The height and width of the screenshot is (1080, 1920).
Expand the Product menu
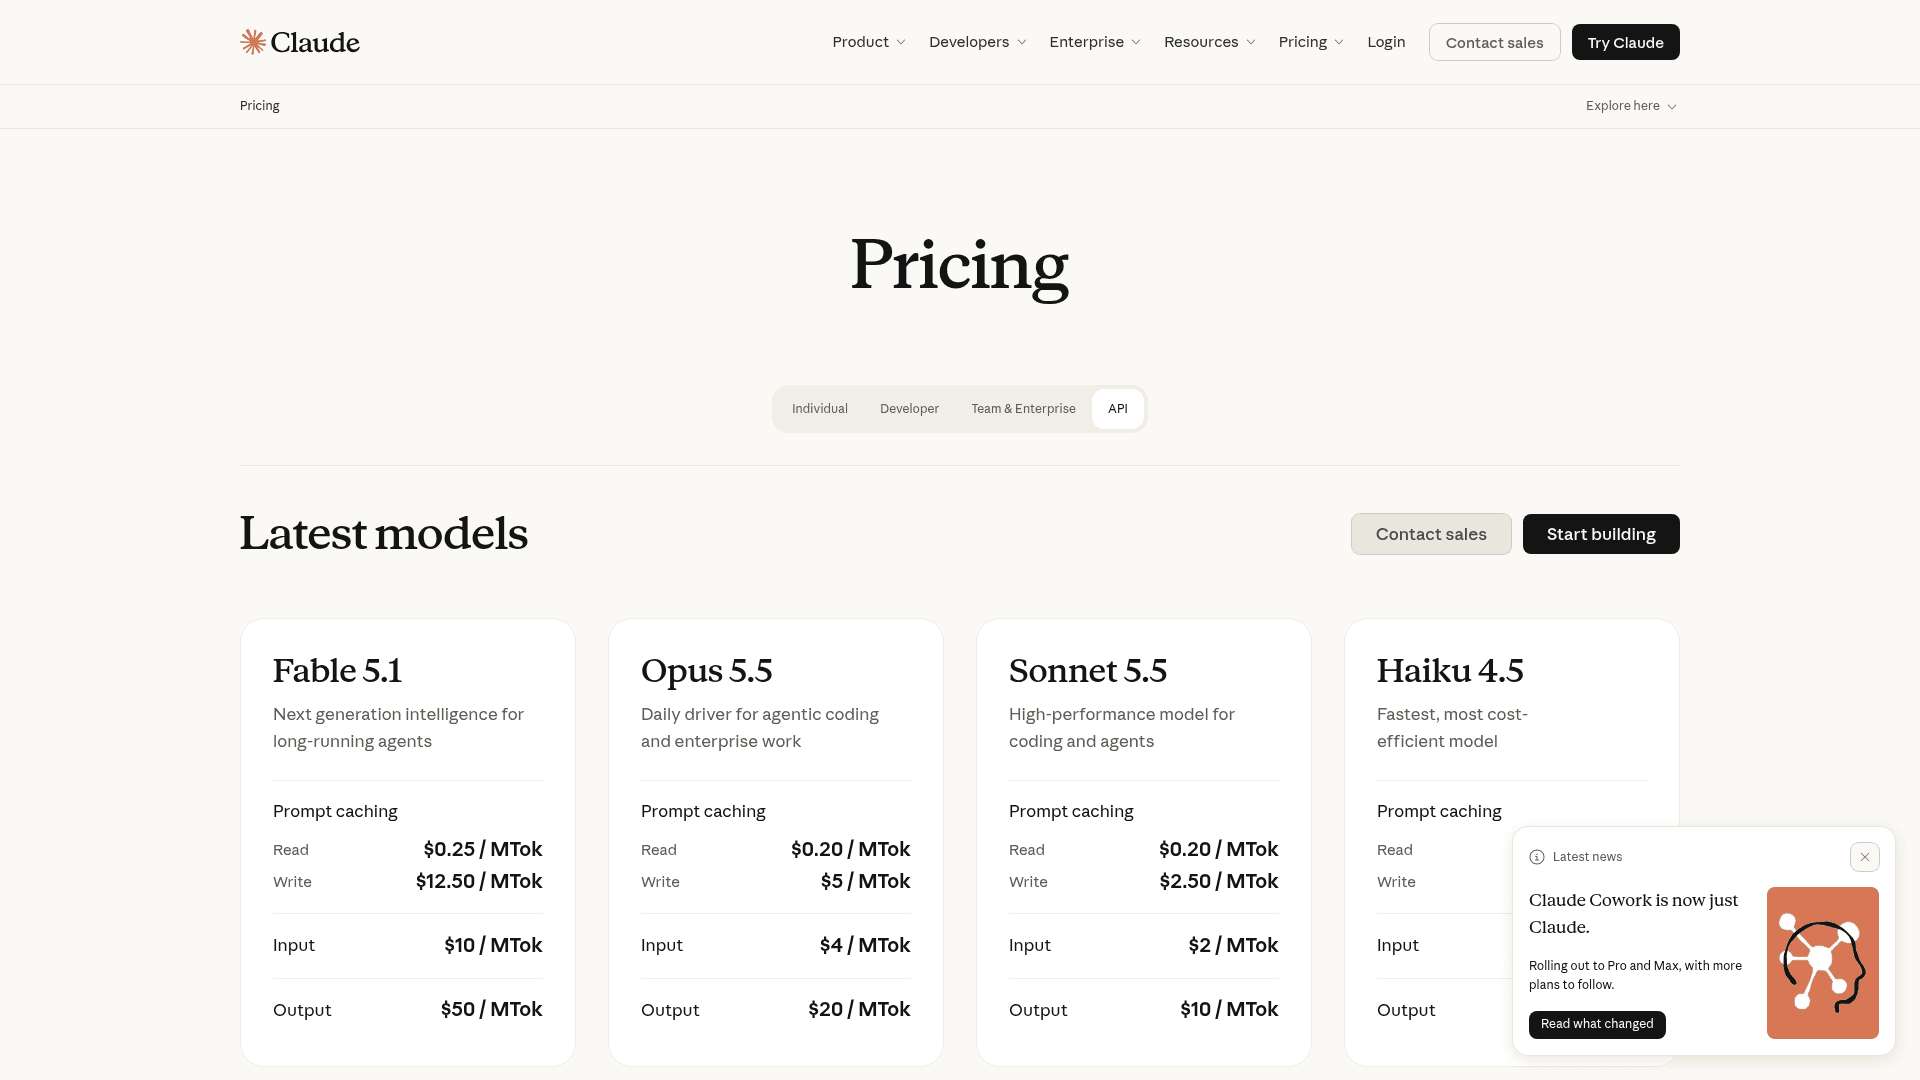869,42
